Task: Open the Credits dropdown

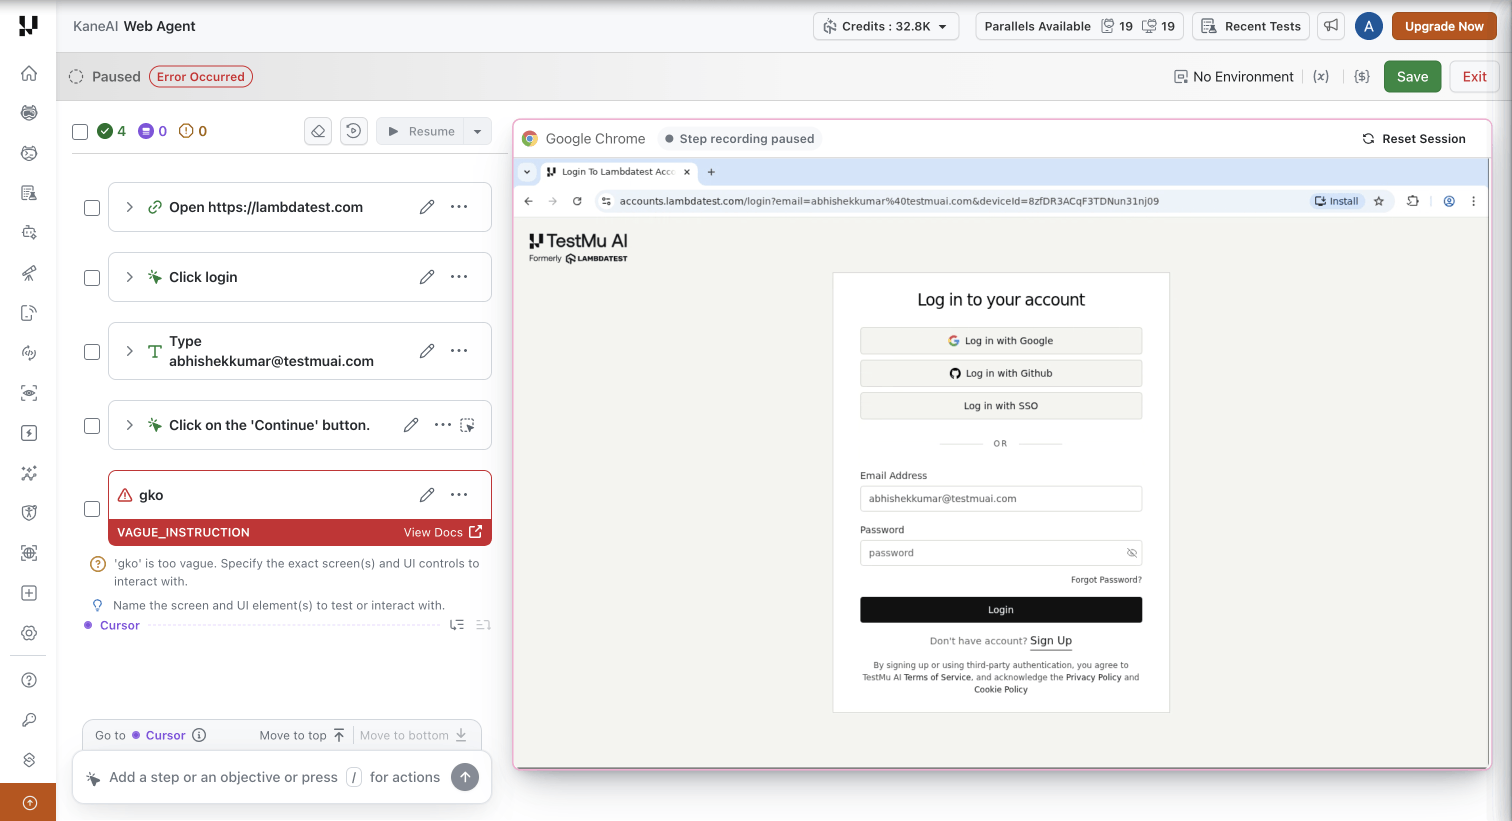Action: 886,26
